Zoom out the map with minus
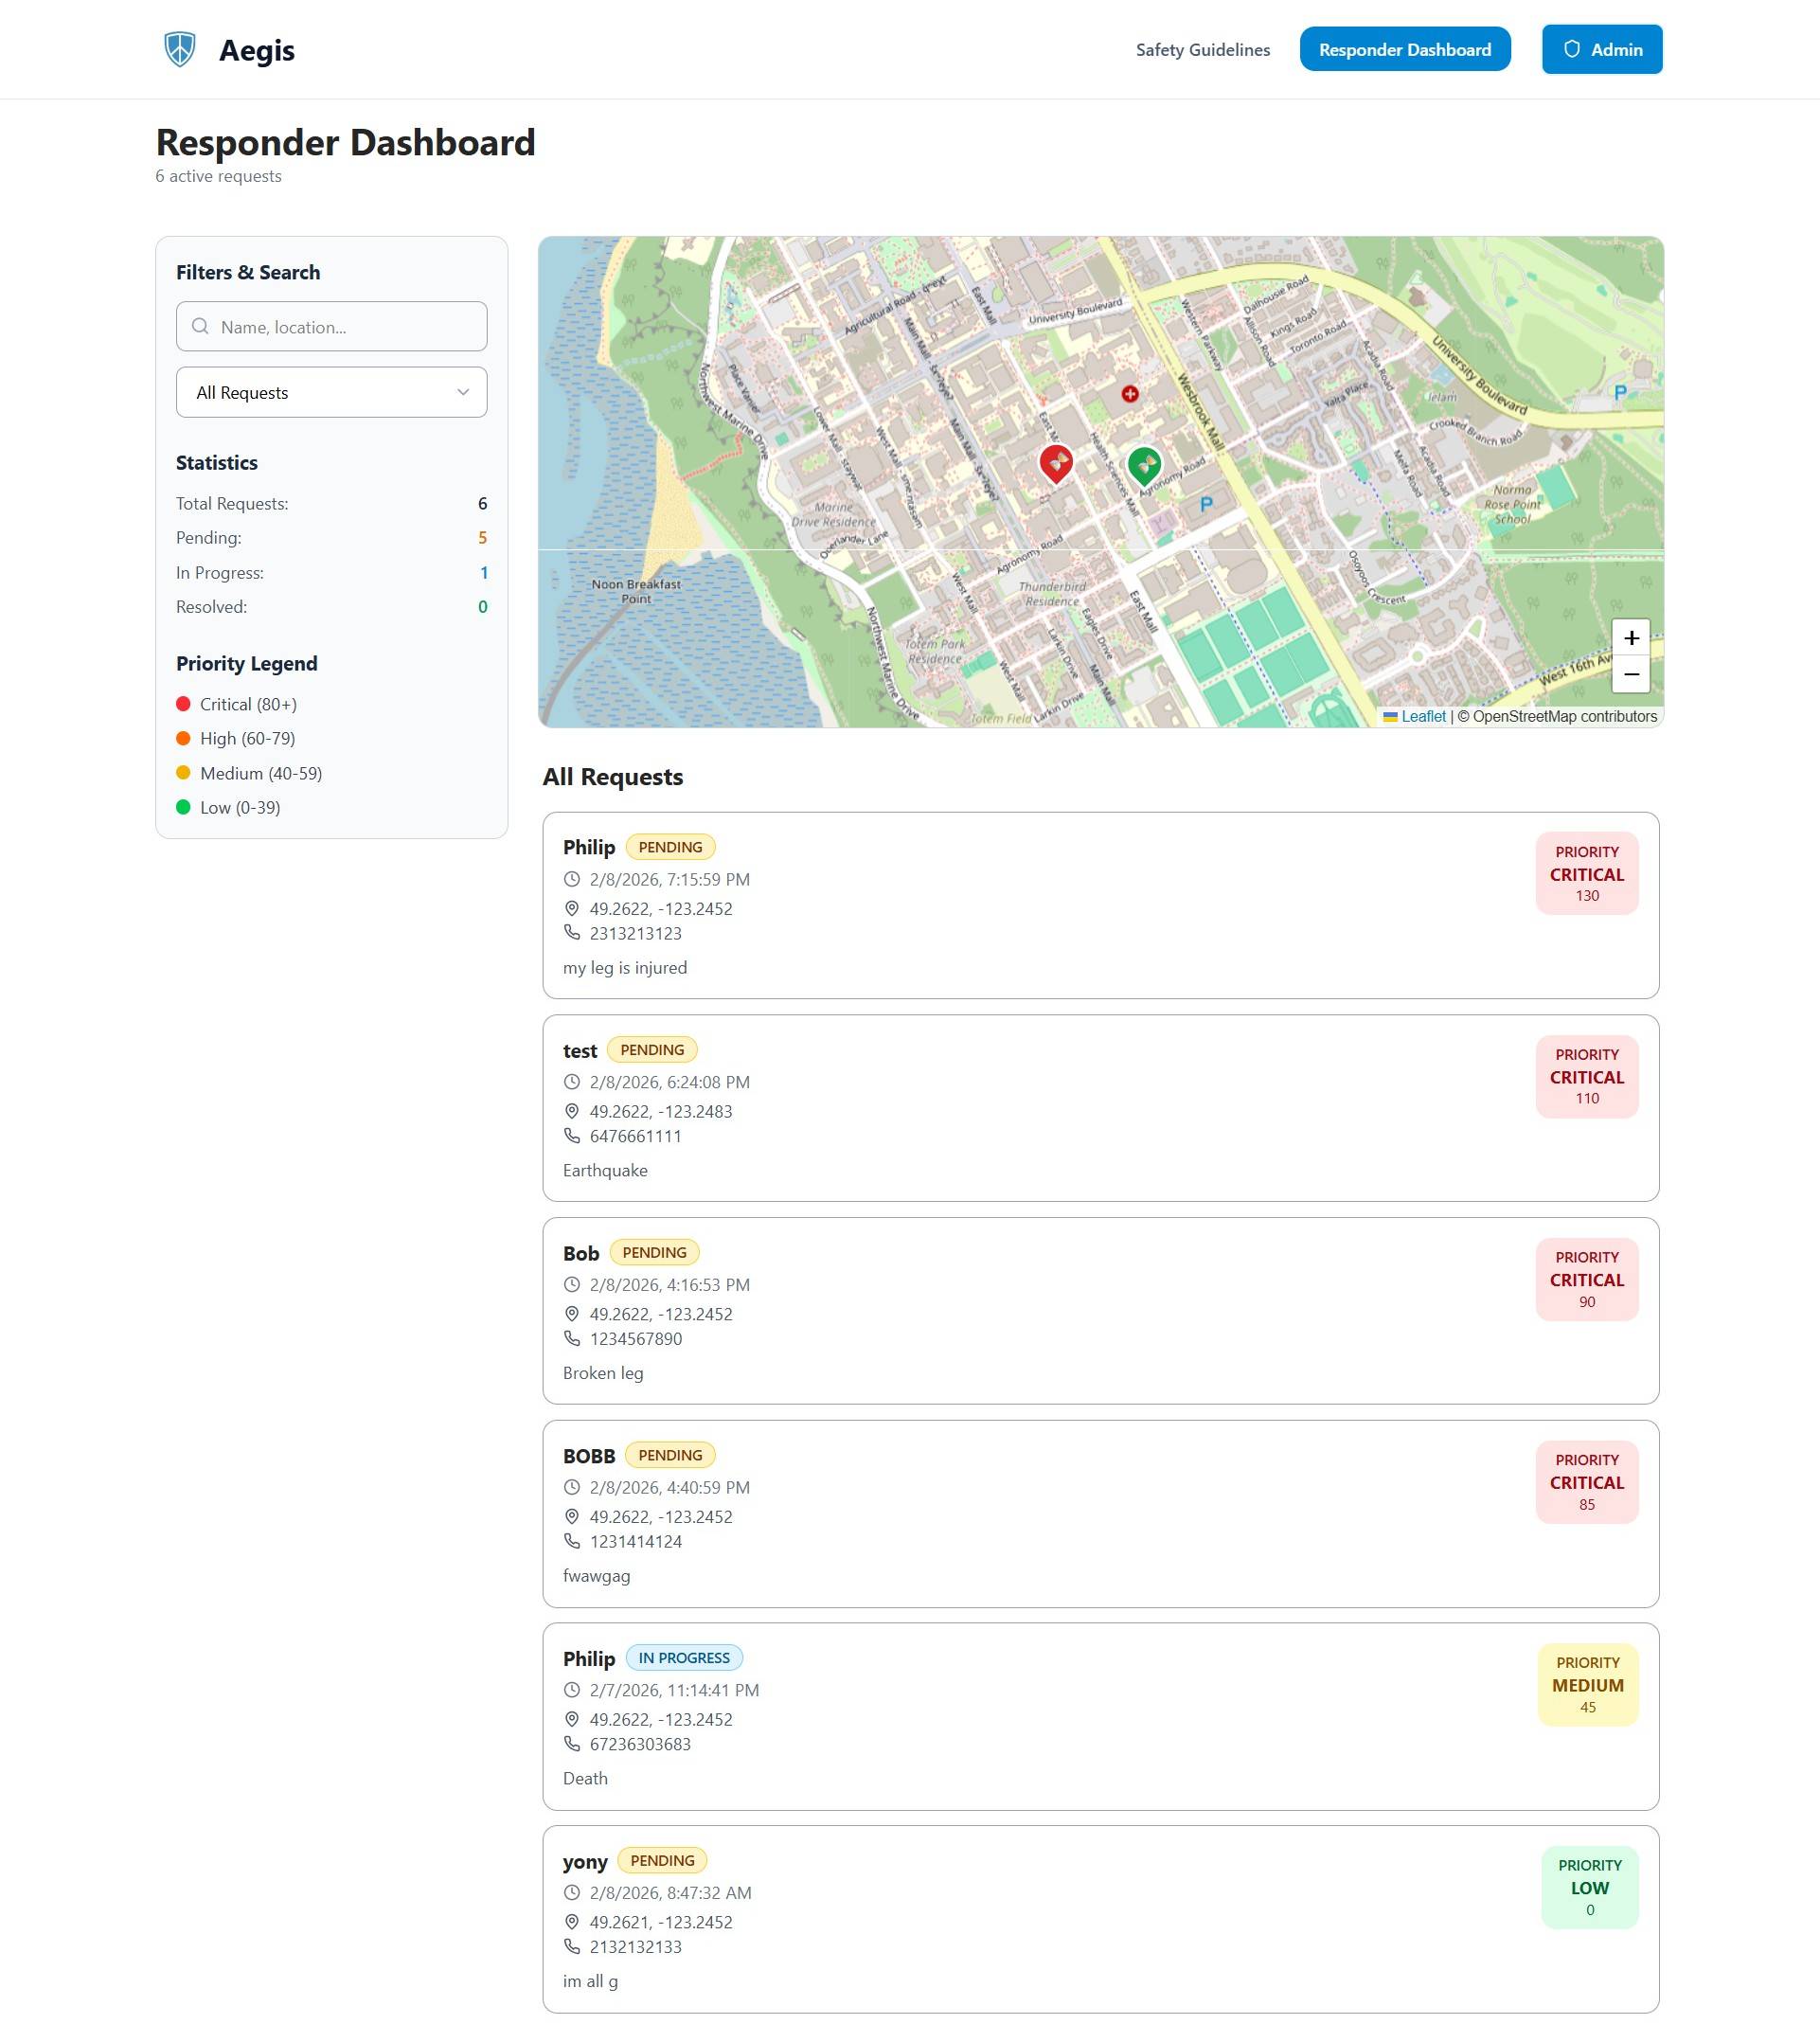The image size is (1820, 2042). pyautogui.click(x=1631, y=675)
